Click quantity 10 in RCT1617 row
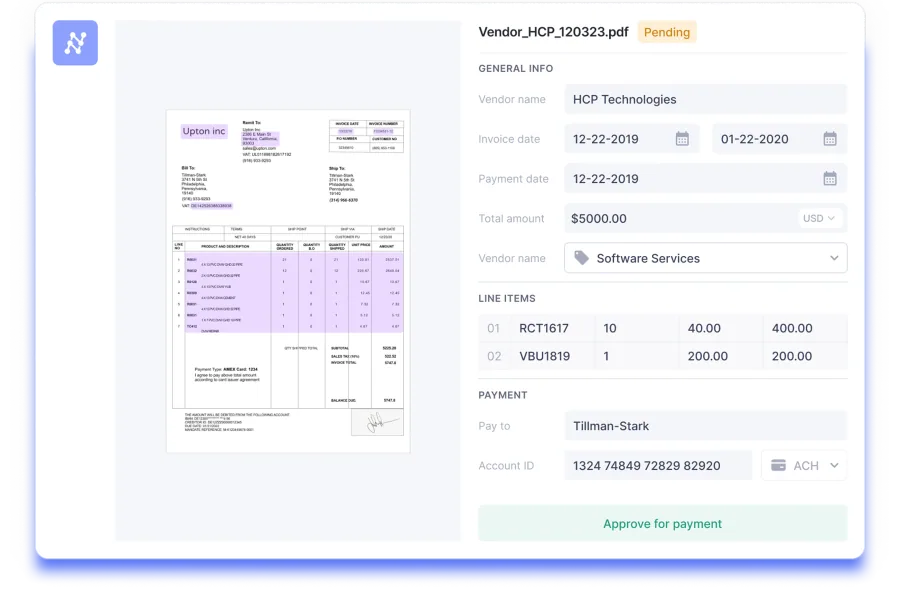 [x=610, y=328]
